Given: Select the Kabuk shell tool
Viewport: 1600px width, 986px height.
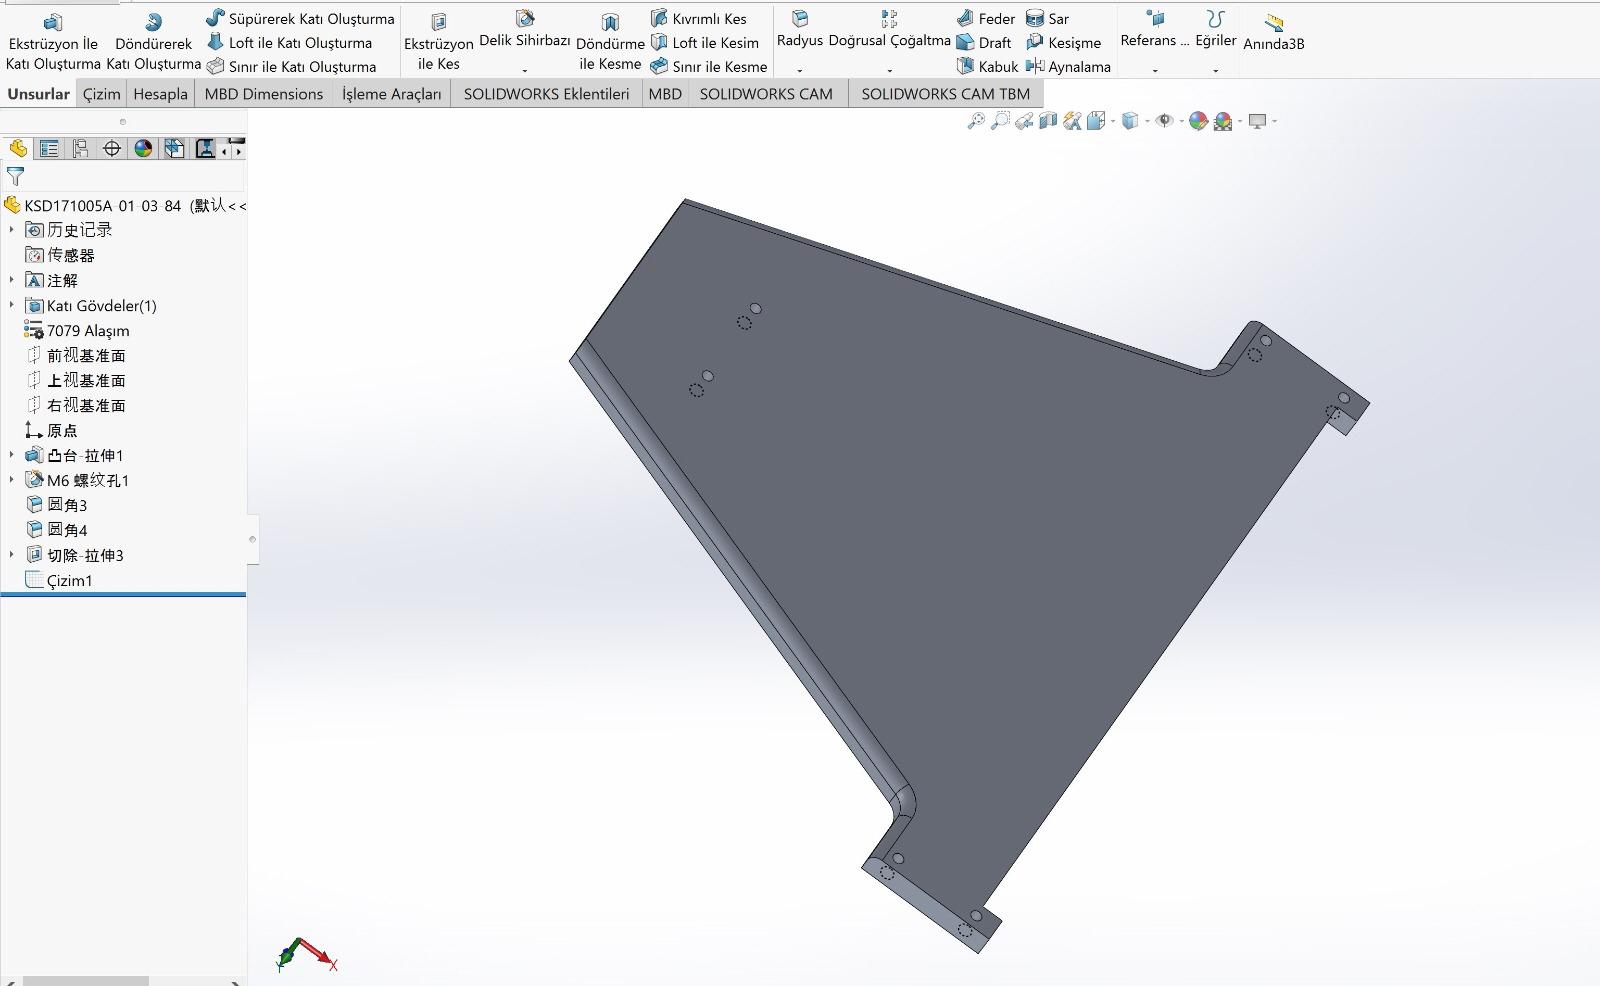Looking at the screenshot, I should 986,66.
